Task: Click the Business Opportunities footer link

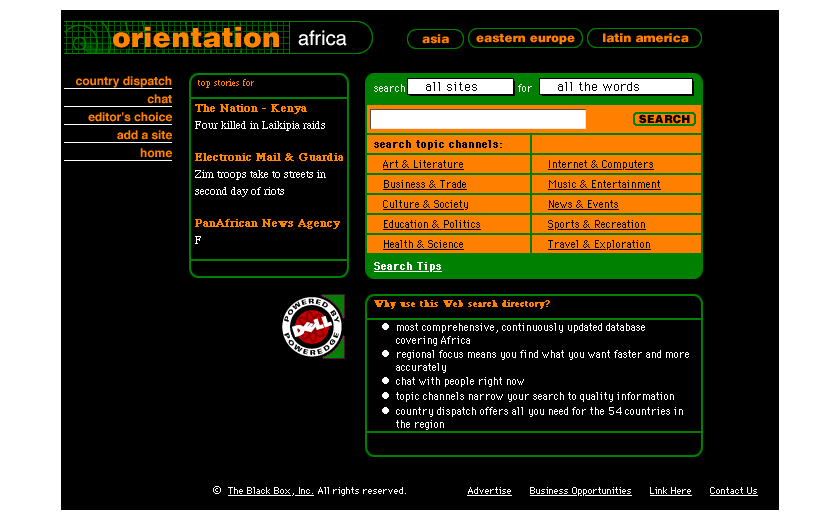Action: click(x=580, y=491)
